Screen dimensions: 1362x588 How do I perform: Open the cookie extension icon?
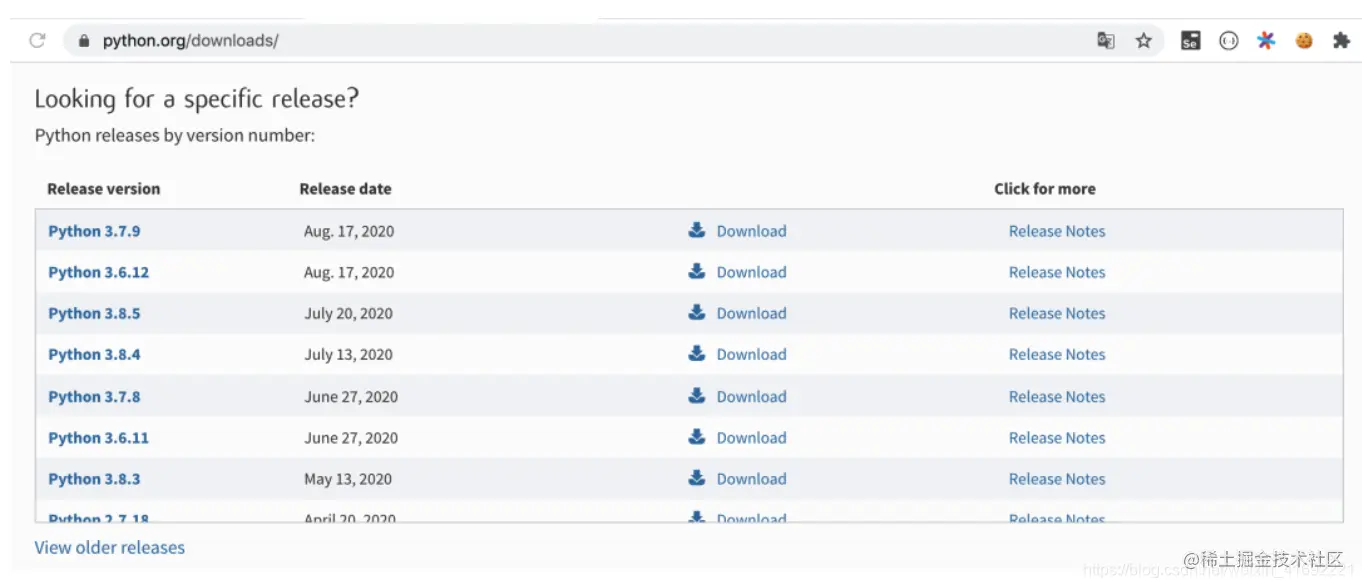pos(1304,41)
